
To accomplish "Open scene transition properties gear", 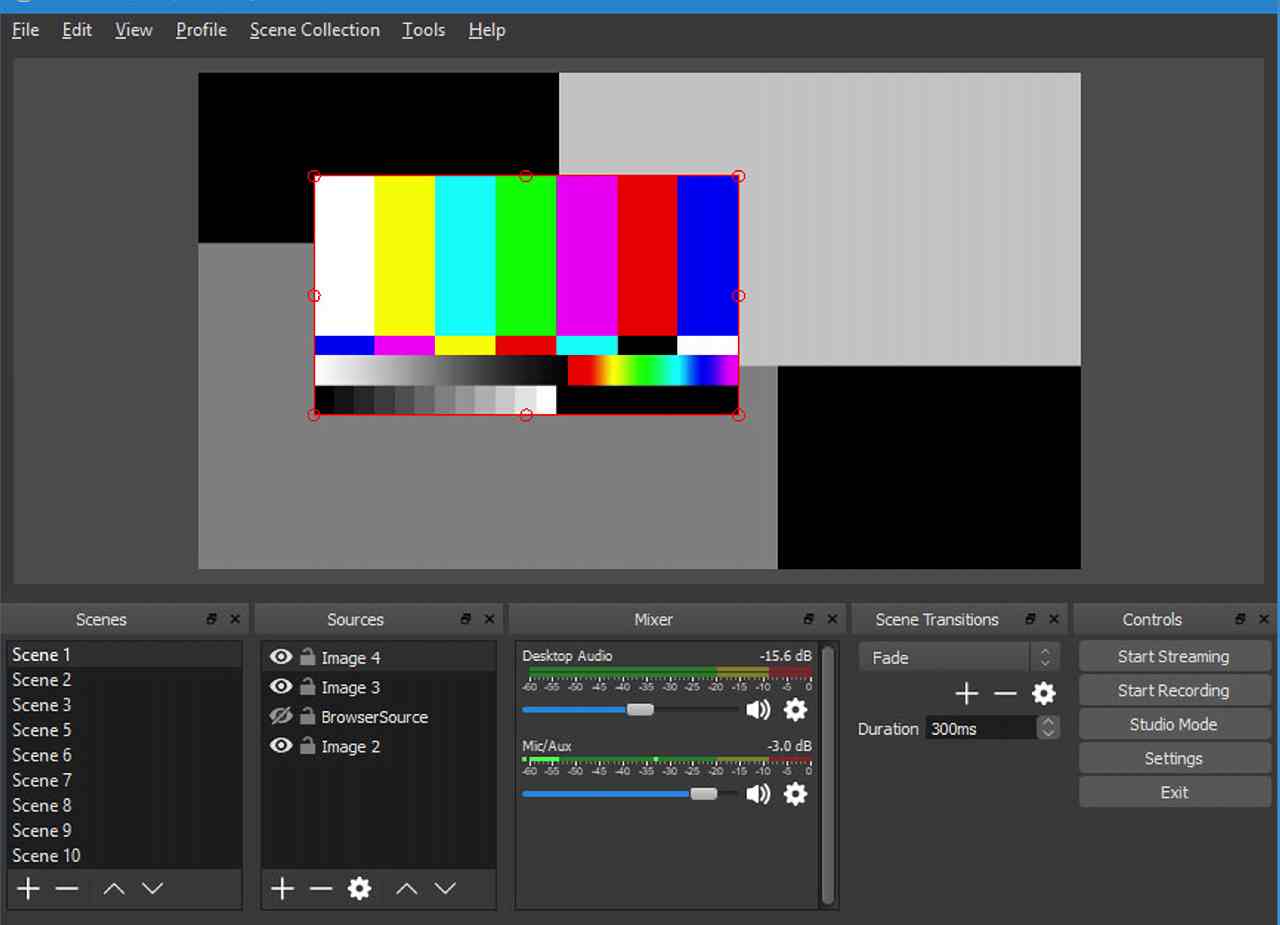I will tap(1043, 694).
